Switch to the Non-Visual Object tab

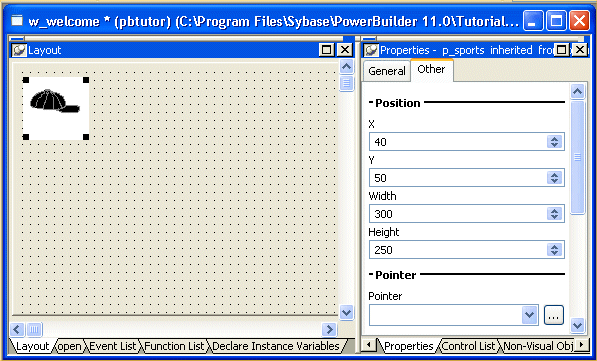[x=538, y=346]
